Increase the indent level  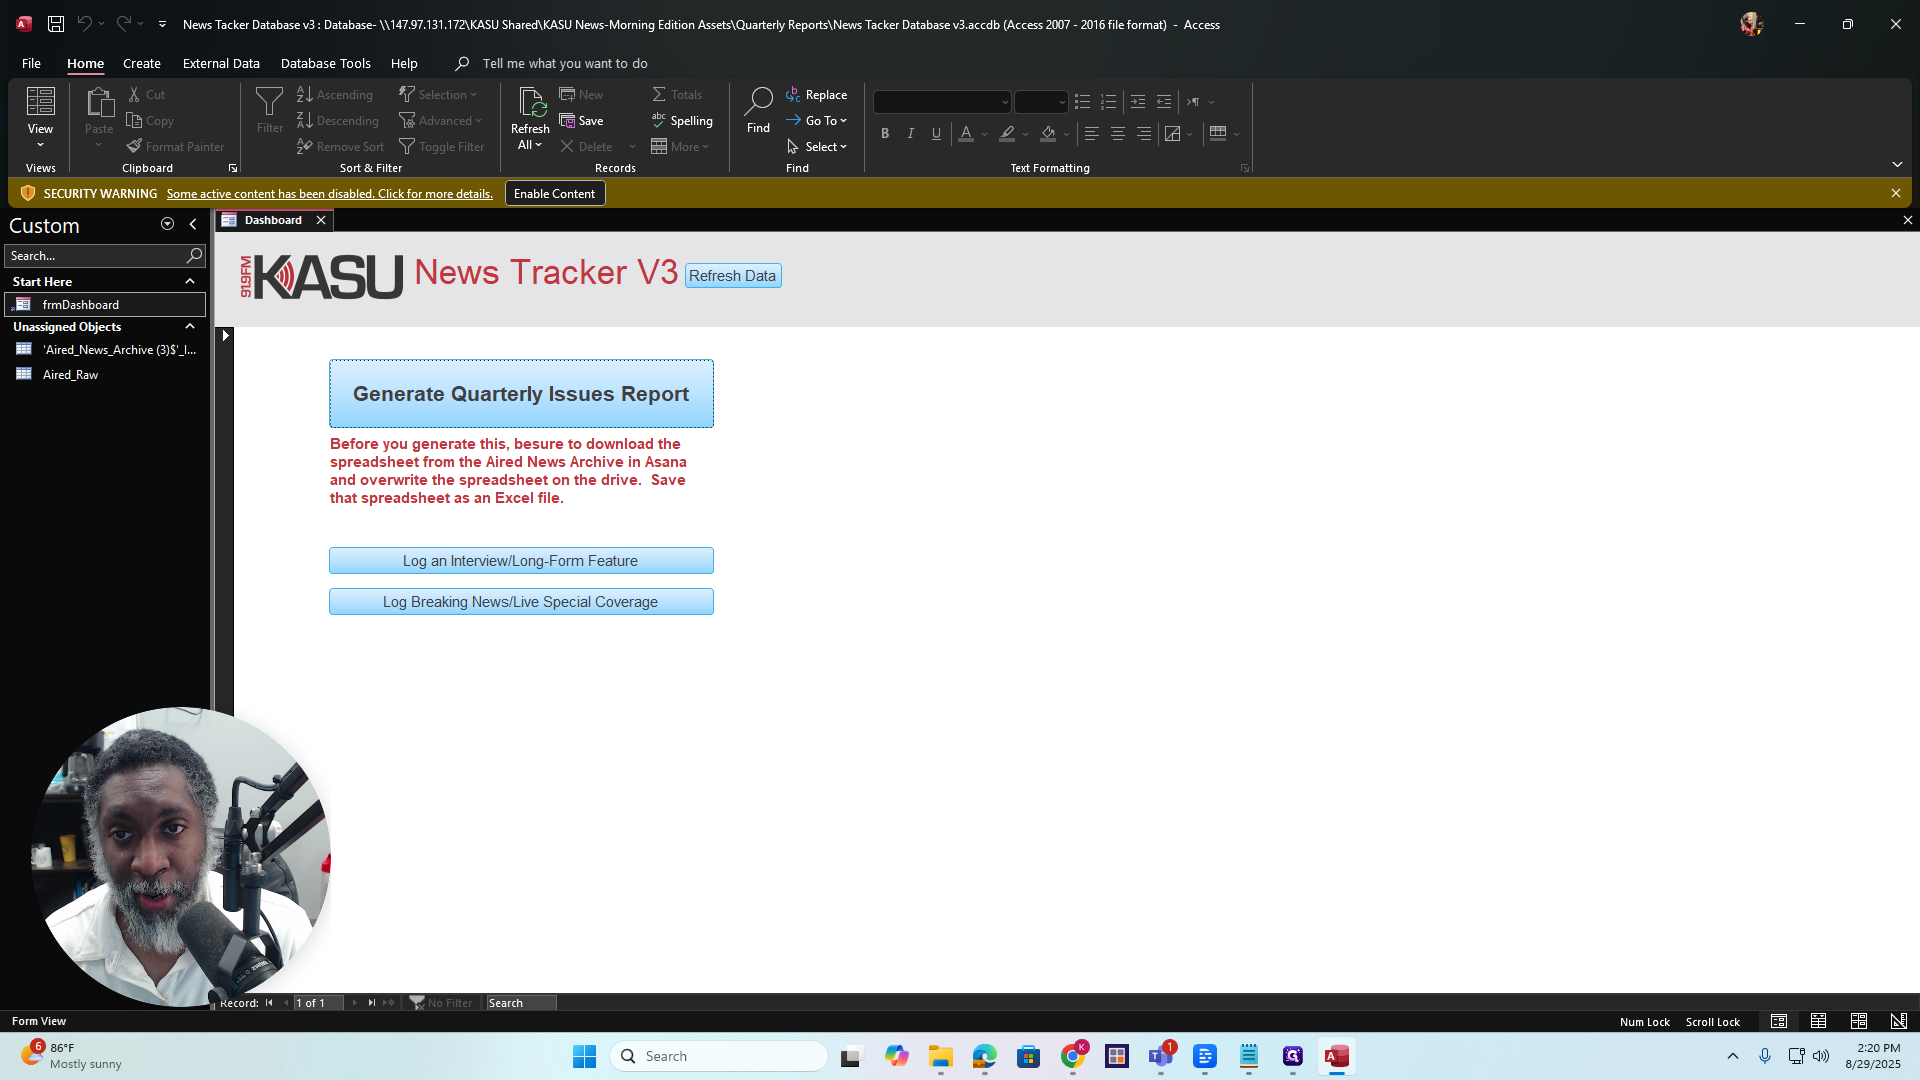(1138, 102)
